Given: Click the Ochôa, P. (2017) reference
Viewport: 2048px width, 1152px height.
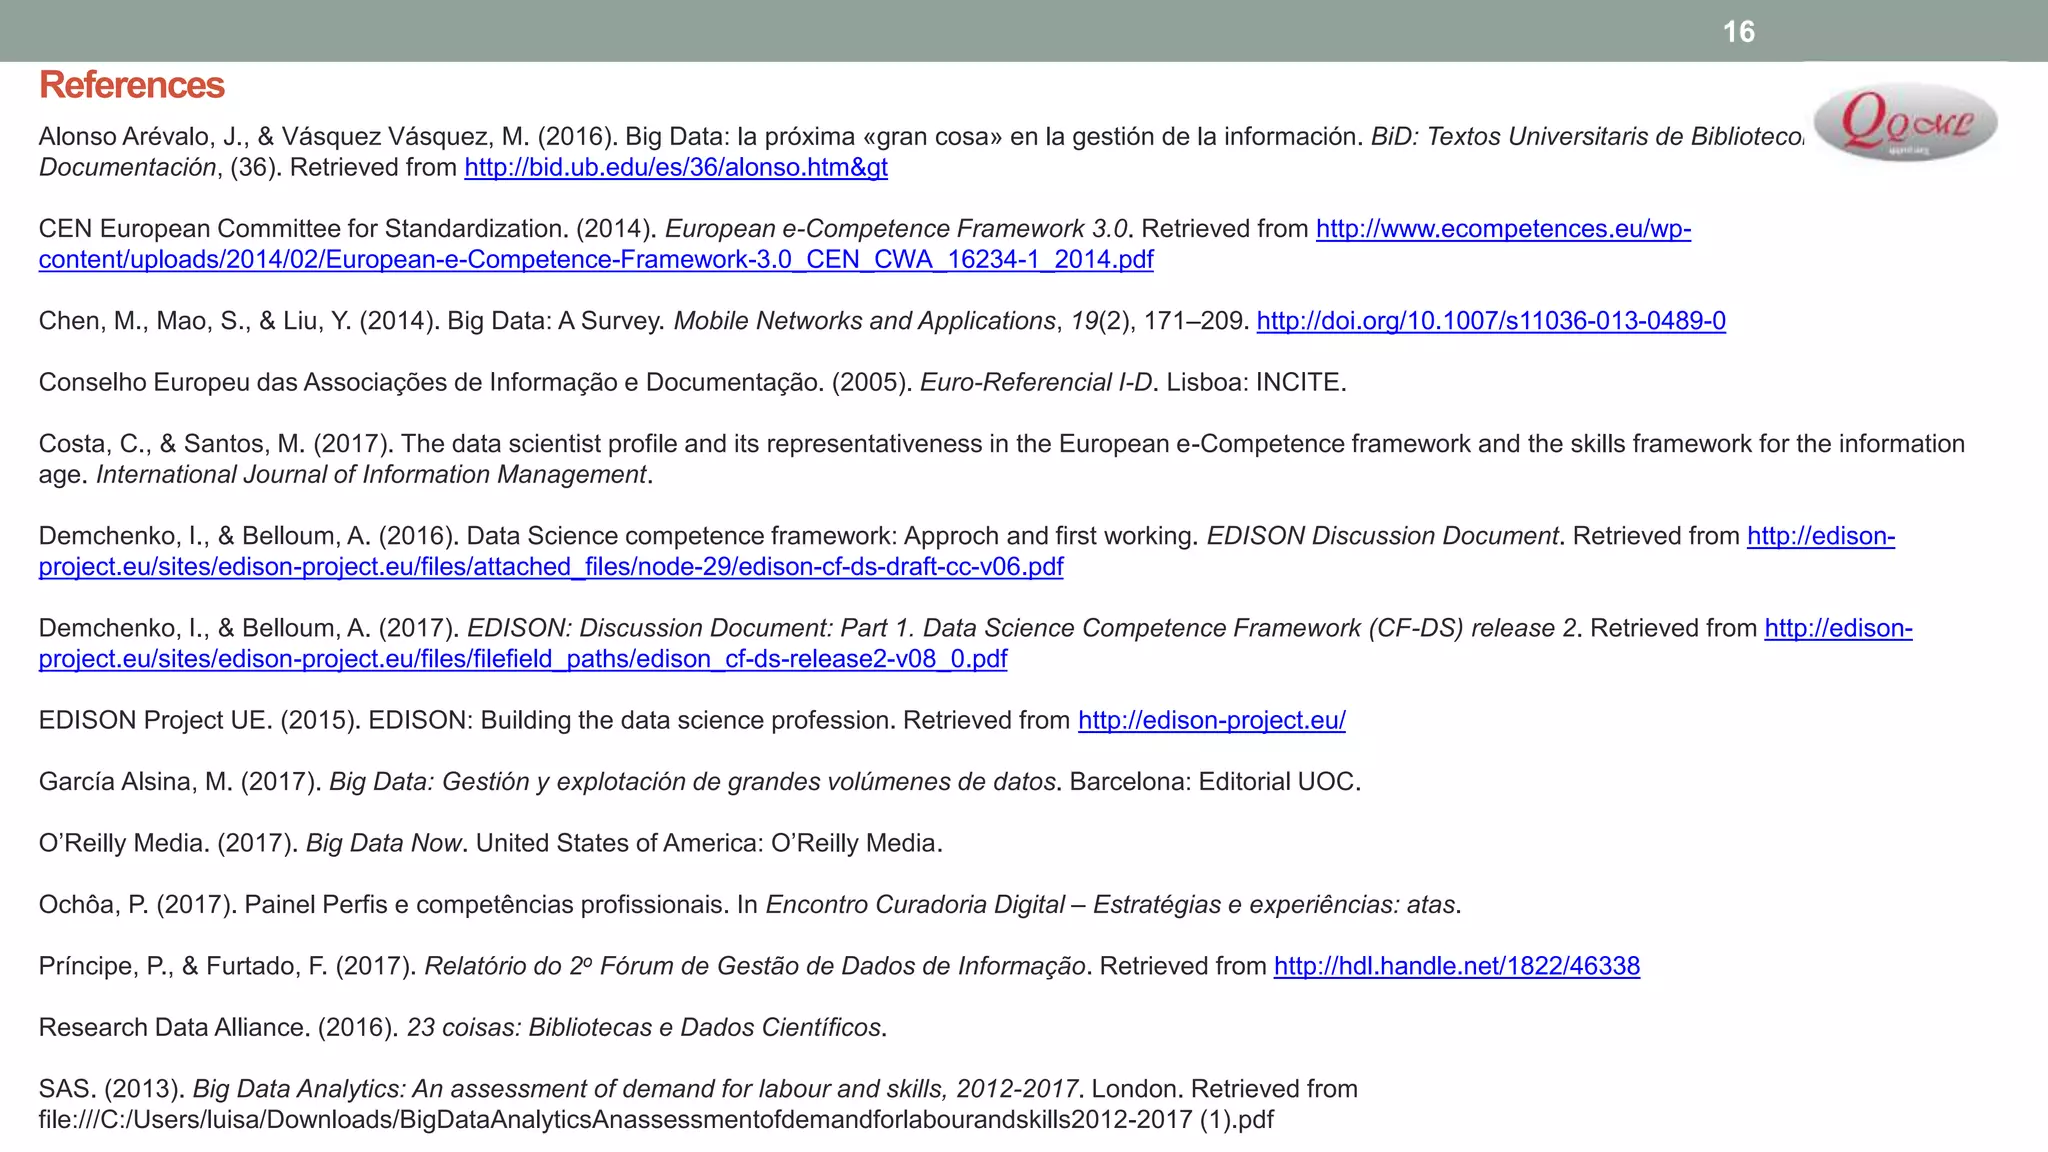Looking at the screenshot, I should (750, 905).
